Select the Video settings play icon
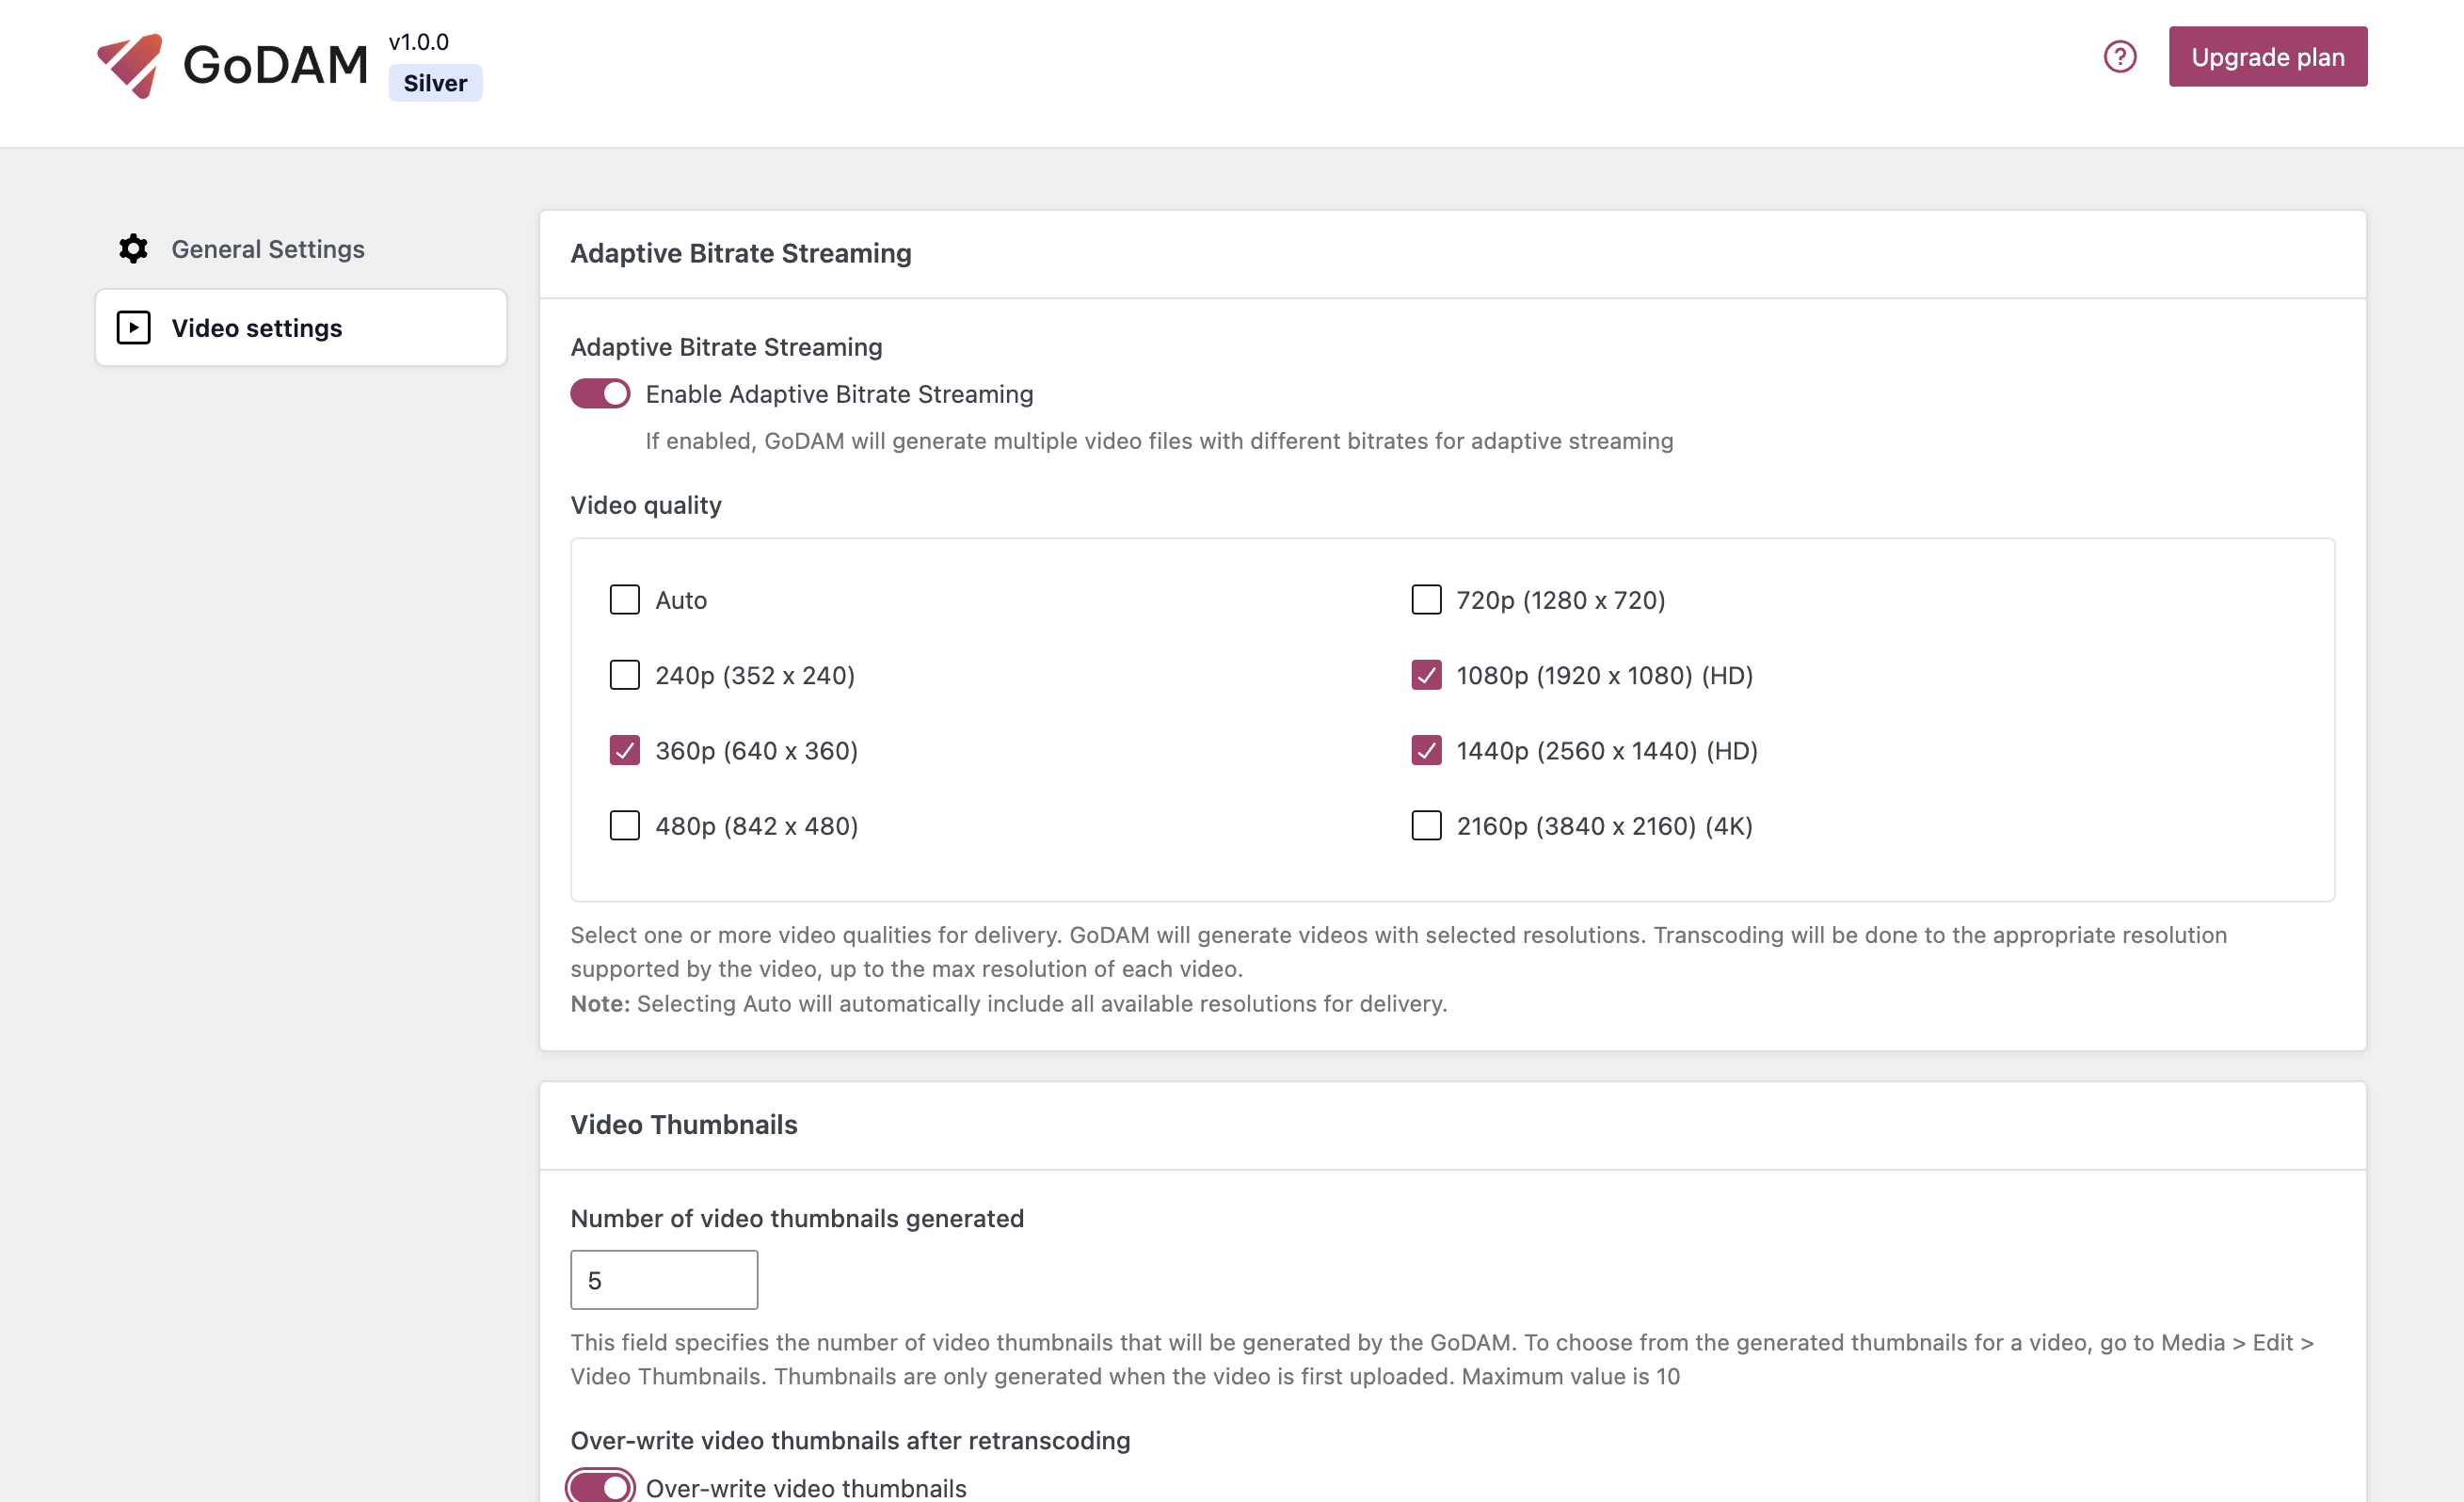 pos(132,327)
